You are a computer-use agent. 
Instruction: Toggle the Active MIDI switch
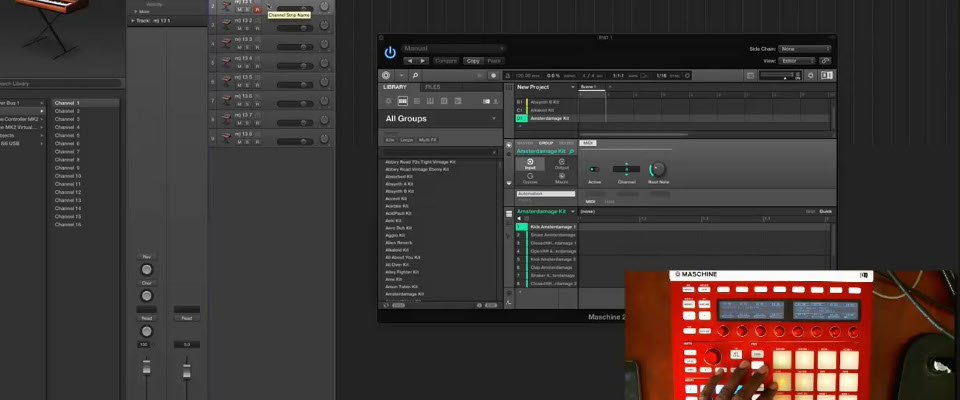click(594, 169)
